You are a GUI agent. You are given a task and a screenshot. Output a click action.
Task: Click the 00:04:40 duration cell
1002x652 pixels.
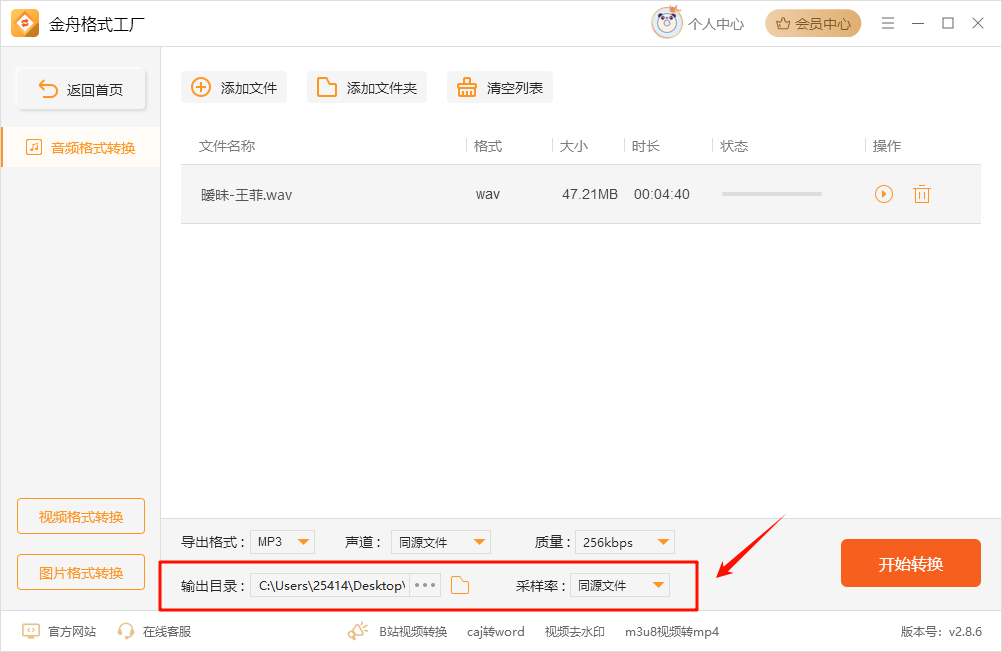click(661, 194)
